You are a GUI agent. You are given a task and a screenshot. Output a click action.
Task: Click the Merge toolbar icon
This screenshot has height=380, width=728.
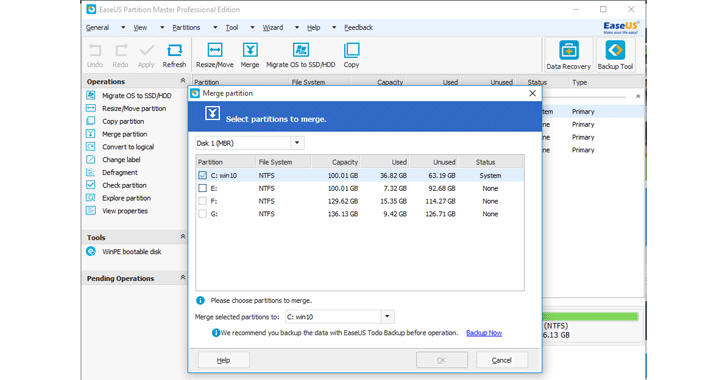coord(250,50)
